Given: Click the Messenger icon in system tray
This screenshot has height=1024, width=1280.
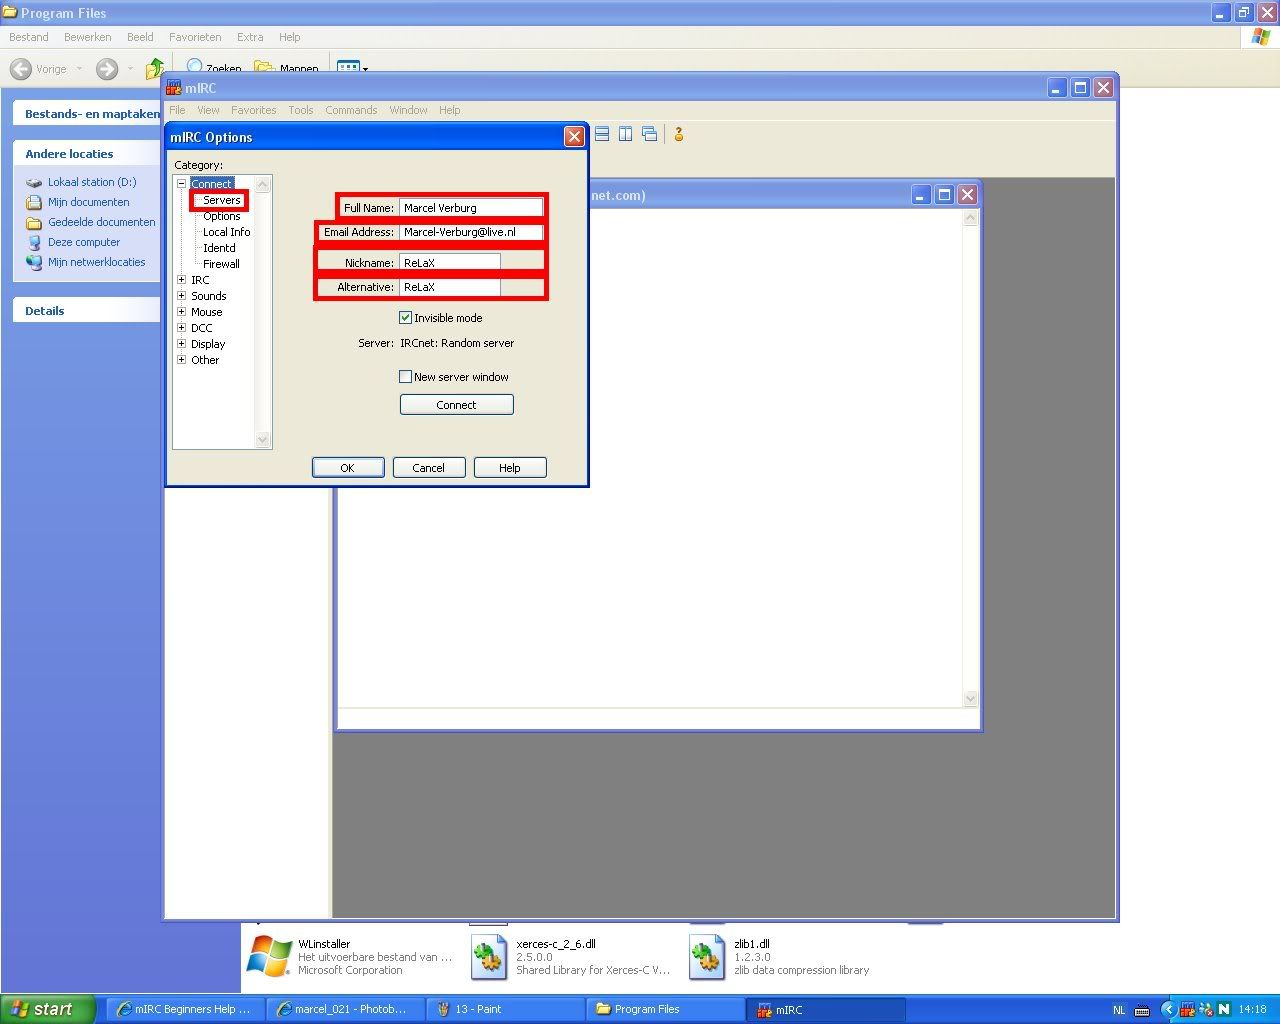Looking at the screenshot, I should (1206, 1010).
